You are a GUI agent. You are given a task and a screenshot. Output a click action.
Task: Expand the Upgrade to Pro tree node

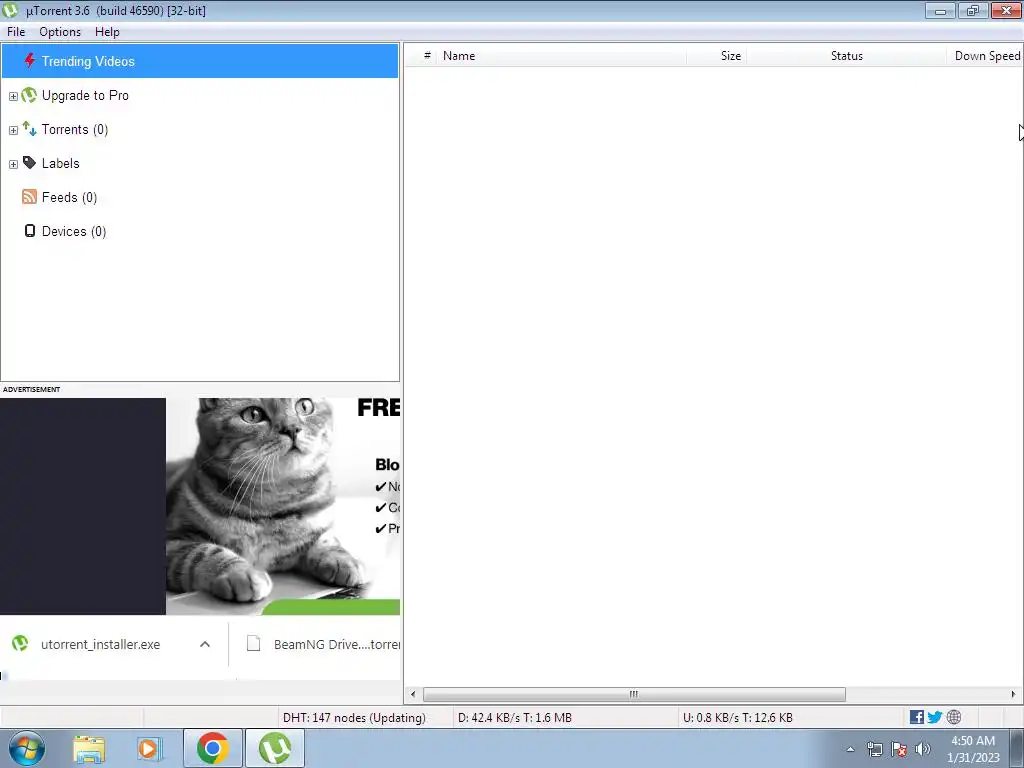tap(13, 96)
